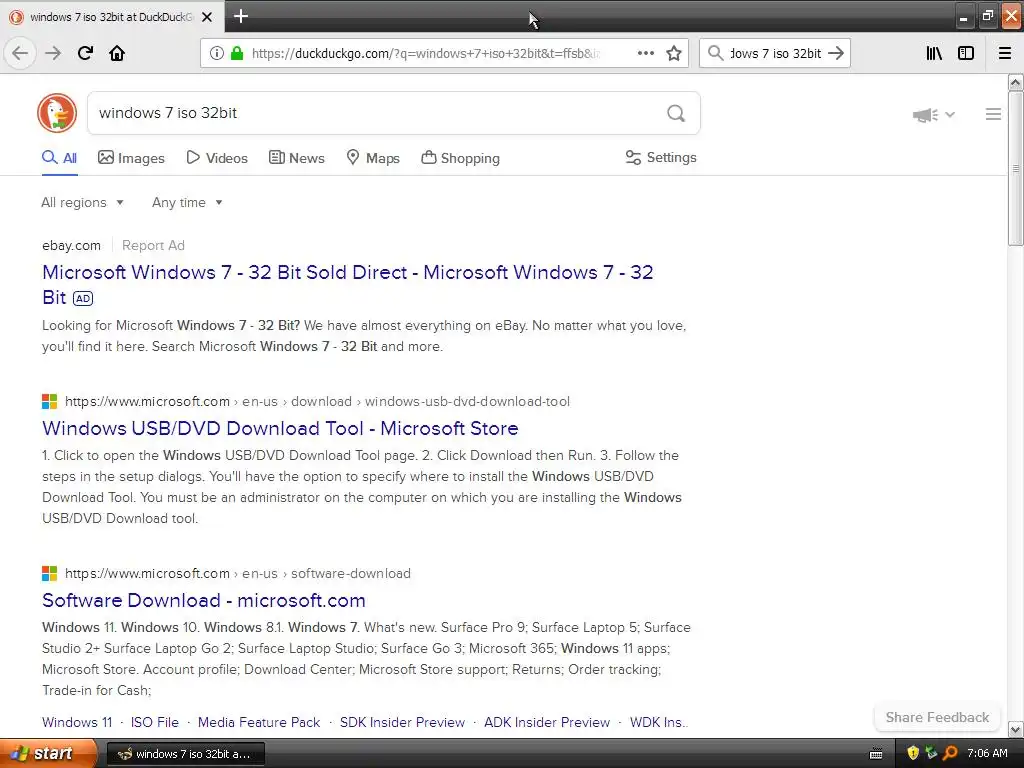Screen dimensions: 1024x768
Task: Open Windows USB/DVD Download Tool result
Action: 280,428
